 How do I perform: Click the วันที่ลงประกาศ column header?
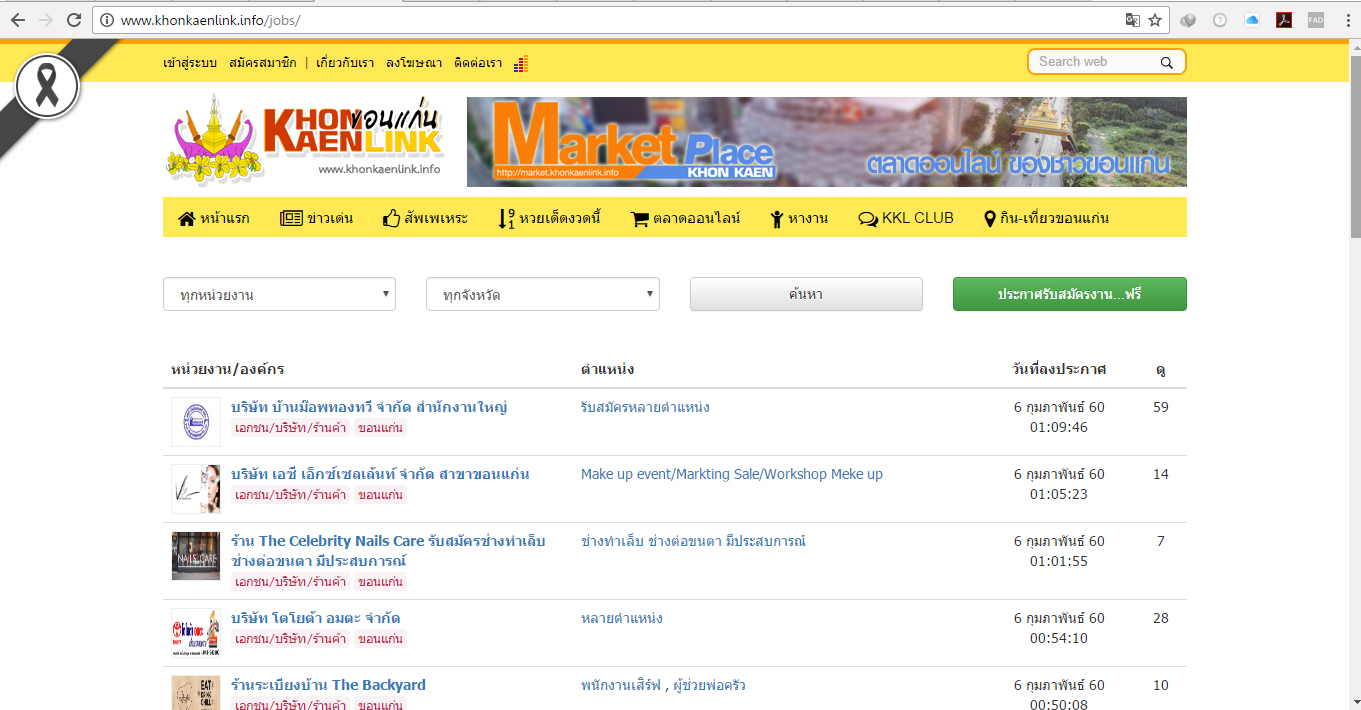pos(1059,369)
